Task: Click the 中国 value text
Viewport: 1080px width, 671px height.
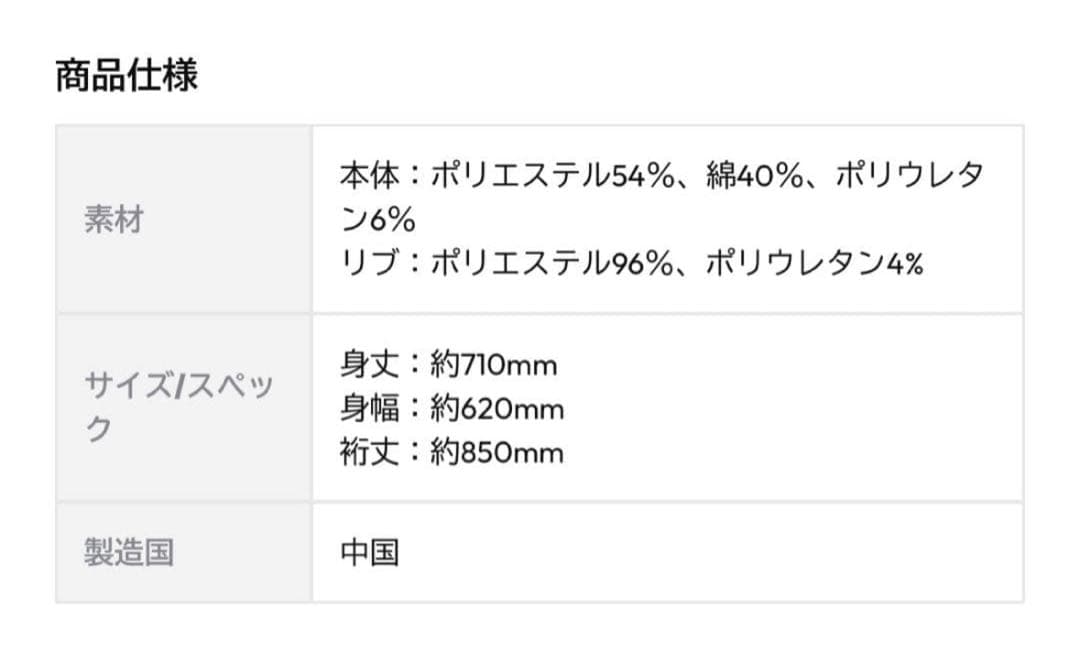Action: [x=369, y=552]
